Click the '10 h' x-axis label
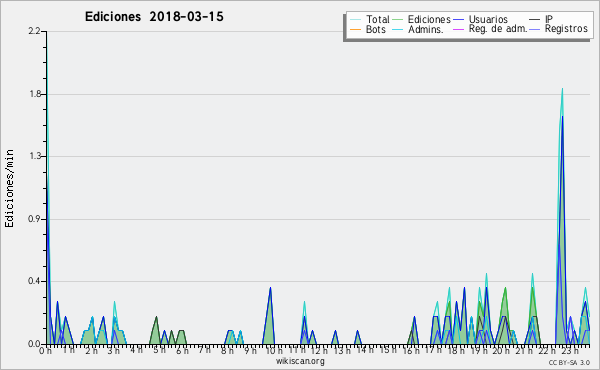This screenshot has width=600, height=370. pyautogui.click(x=274, y=350)
